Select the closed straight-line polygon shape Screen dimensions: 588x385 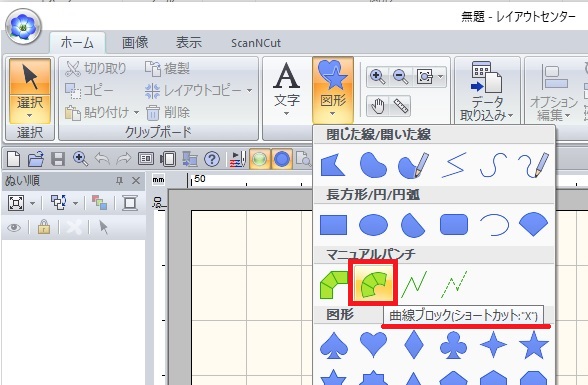(333, 165)
